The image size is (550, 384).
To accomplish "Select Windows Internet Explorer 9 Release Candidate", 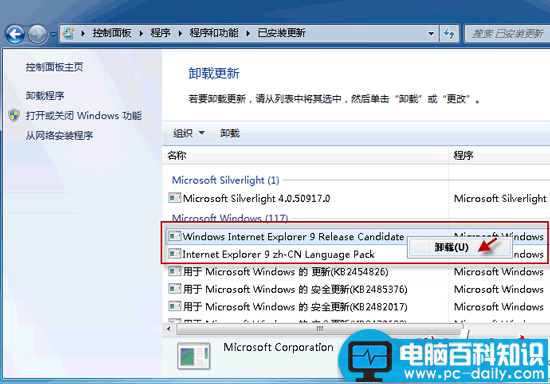I will pyautogui.click(x=293, y=237).
